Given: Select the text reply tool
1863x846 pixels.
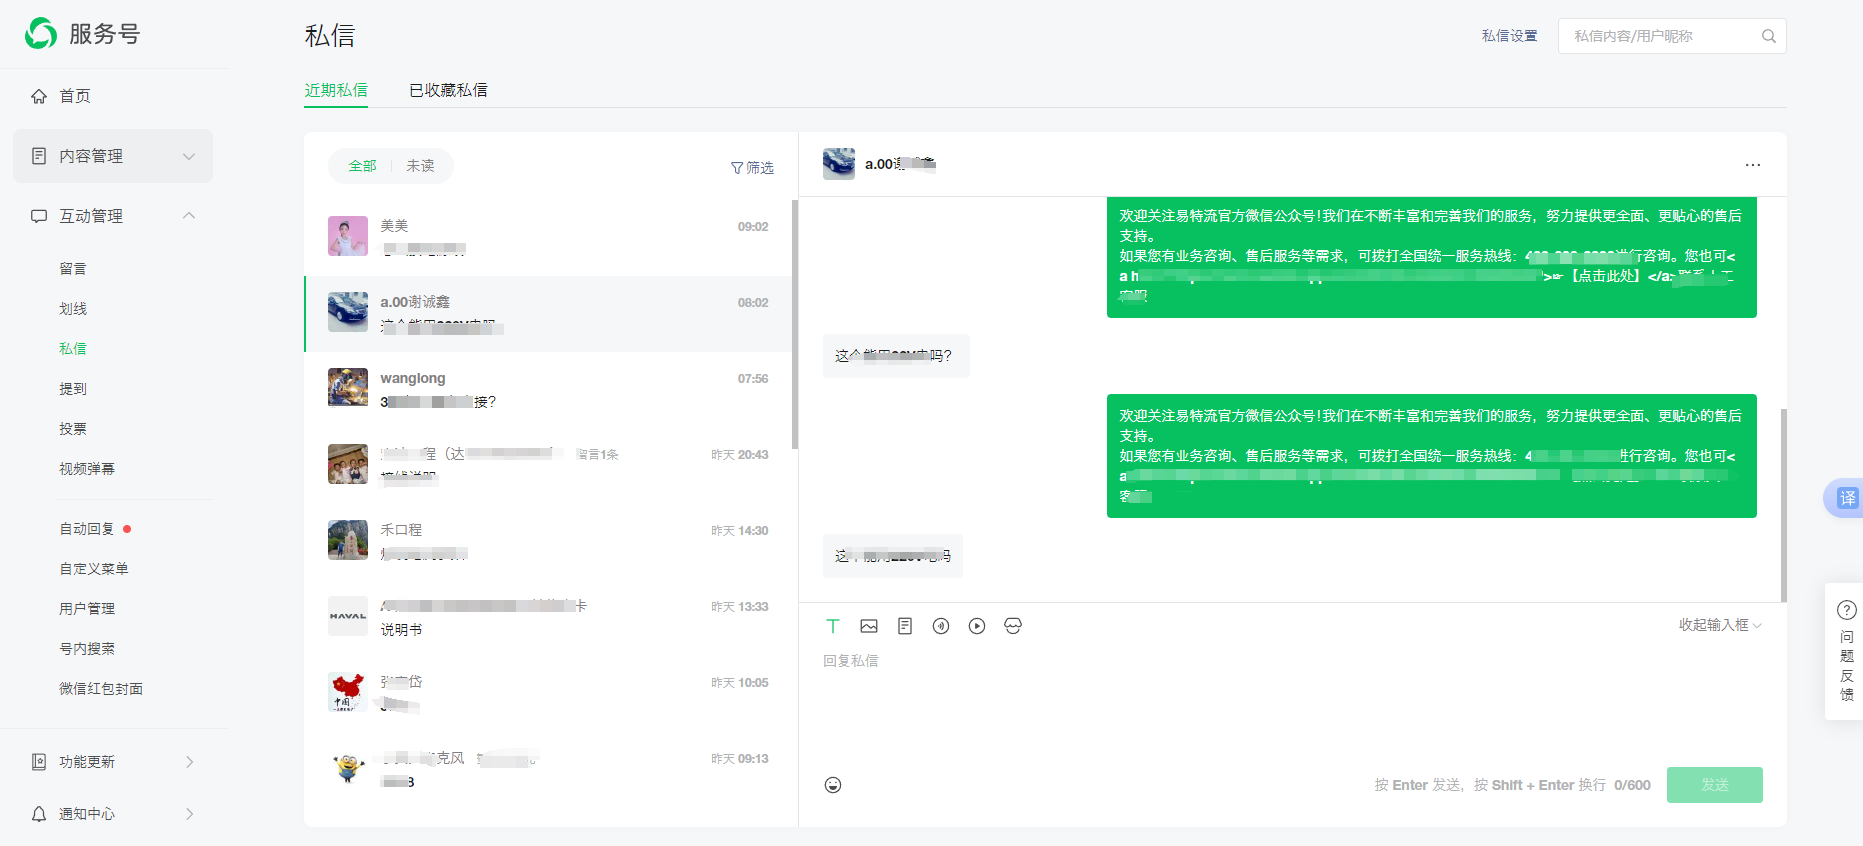Looking at the screenshot, I should 833,626.
